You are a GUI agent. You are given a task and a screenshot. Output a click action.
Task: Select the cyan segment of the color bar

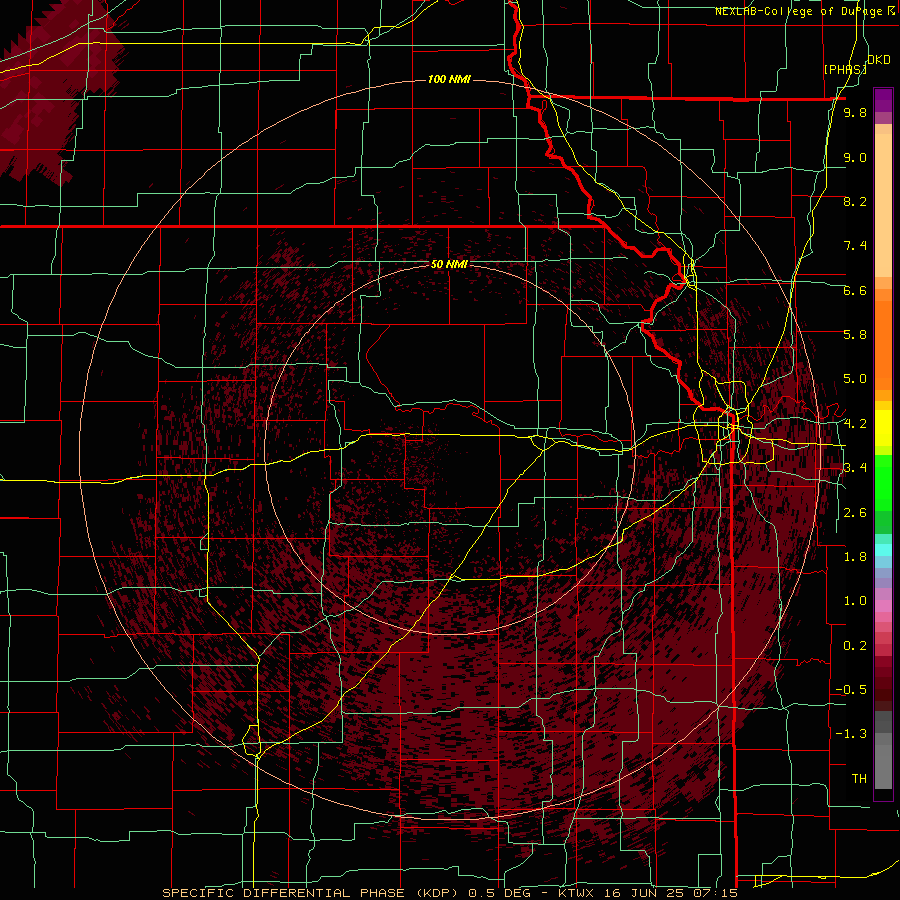883,549
